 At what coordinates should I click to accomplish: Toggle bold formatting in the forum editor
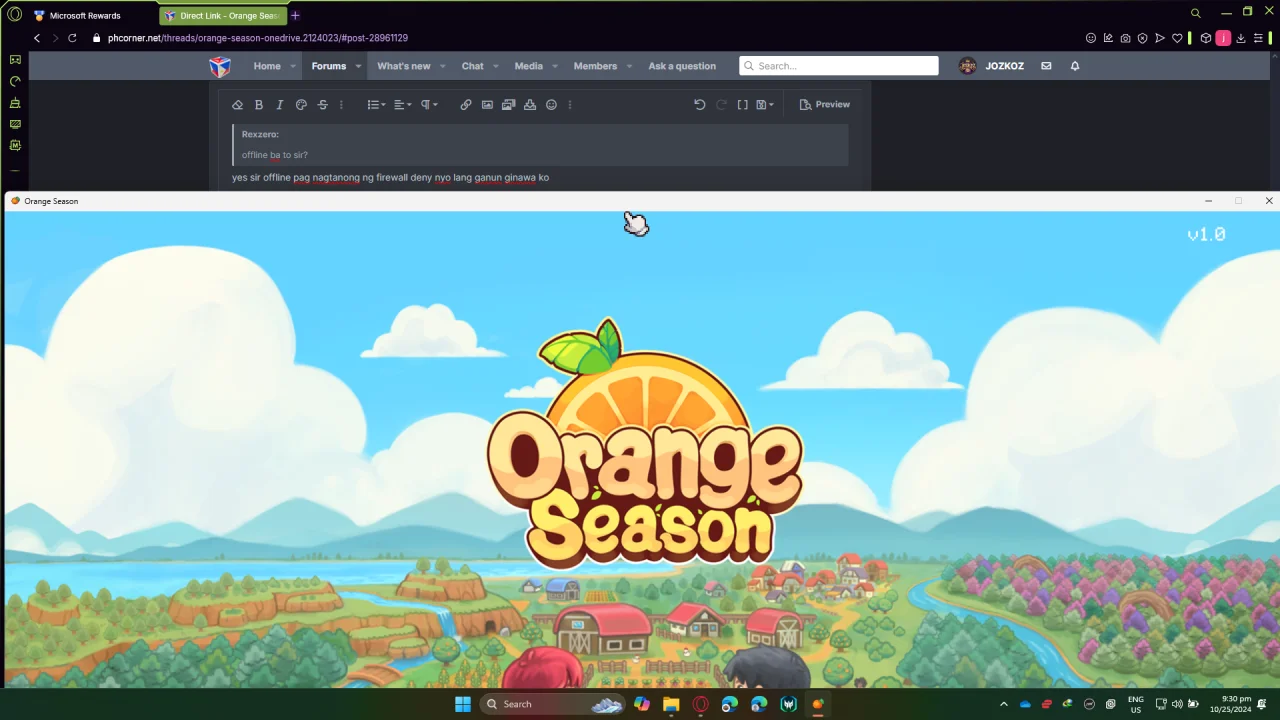coord(259,105)
